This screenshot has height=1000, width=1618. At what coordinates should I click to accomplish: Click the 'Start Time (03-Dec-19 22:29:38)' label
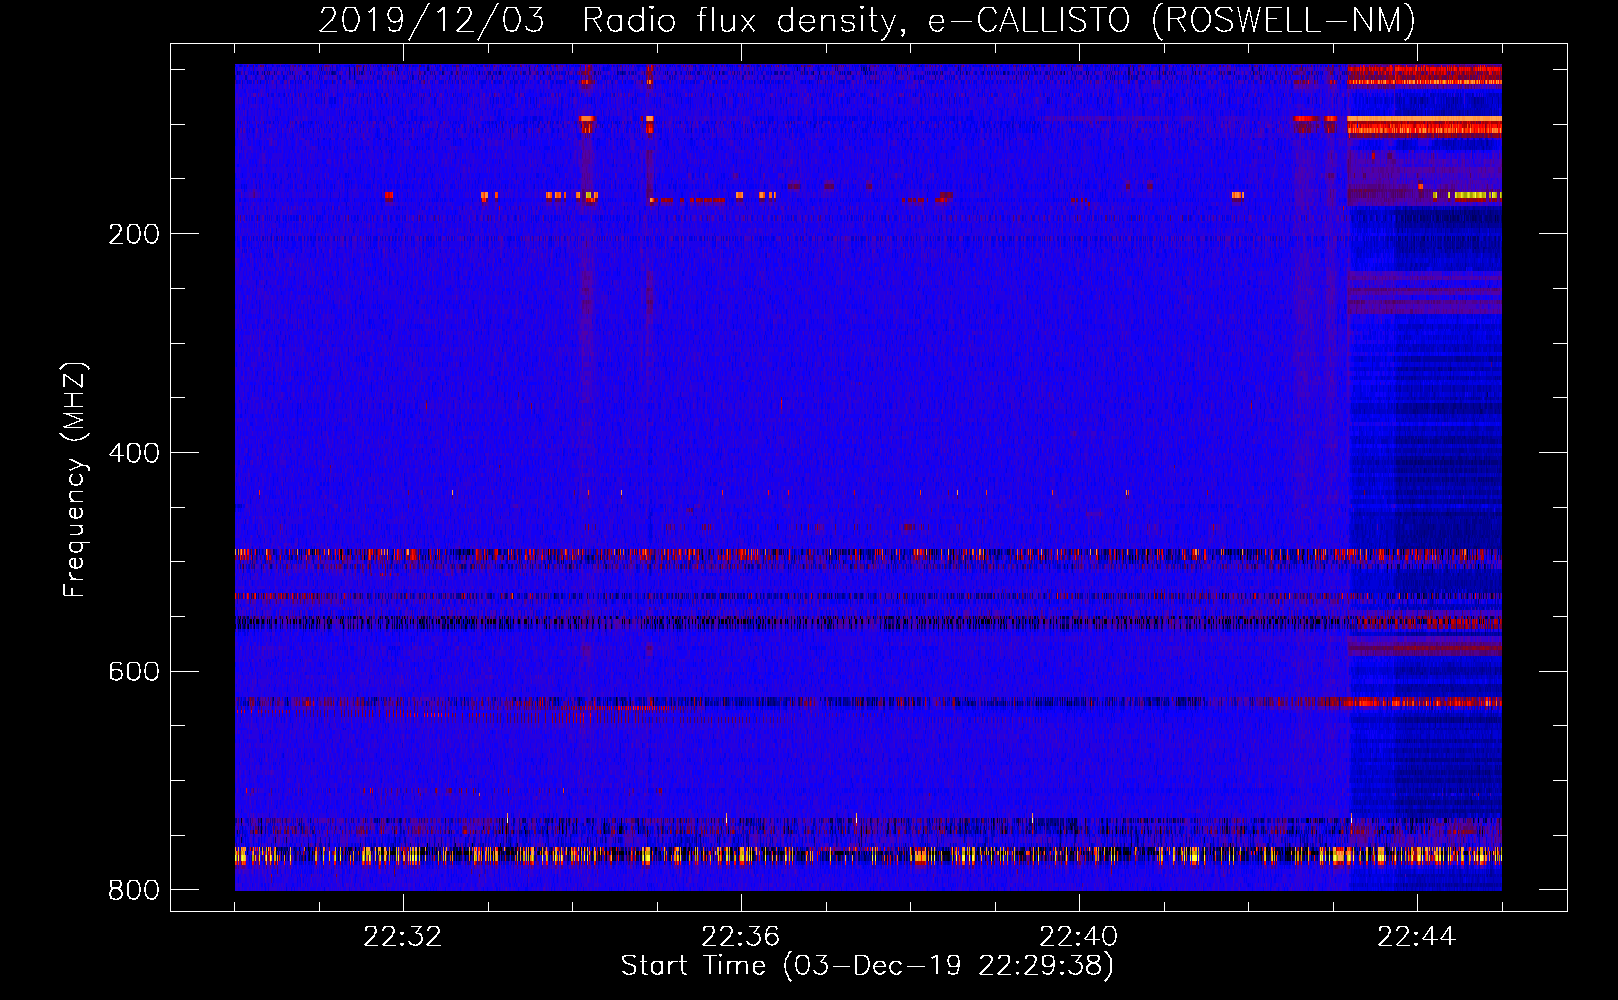coord(867,966)
